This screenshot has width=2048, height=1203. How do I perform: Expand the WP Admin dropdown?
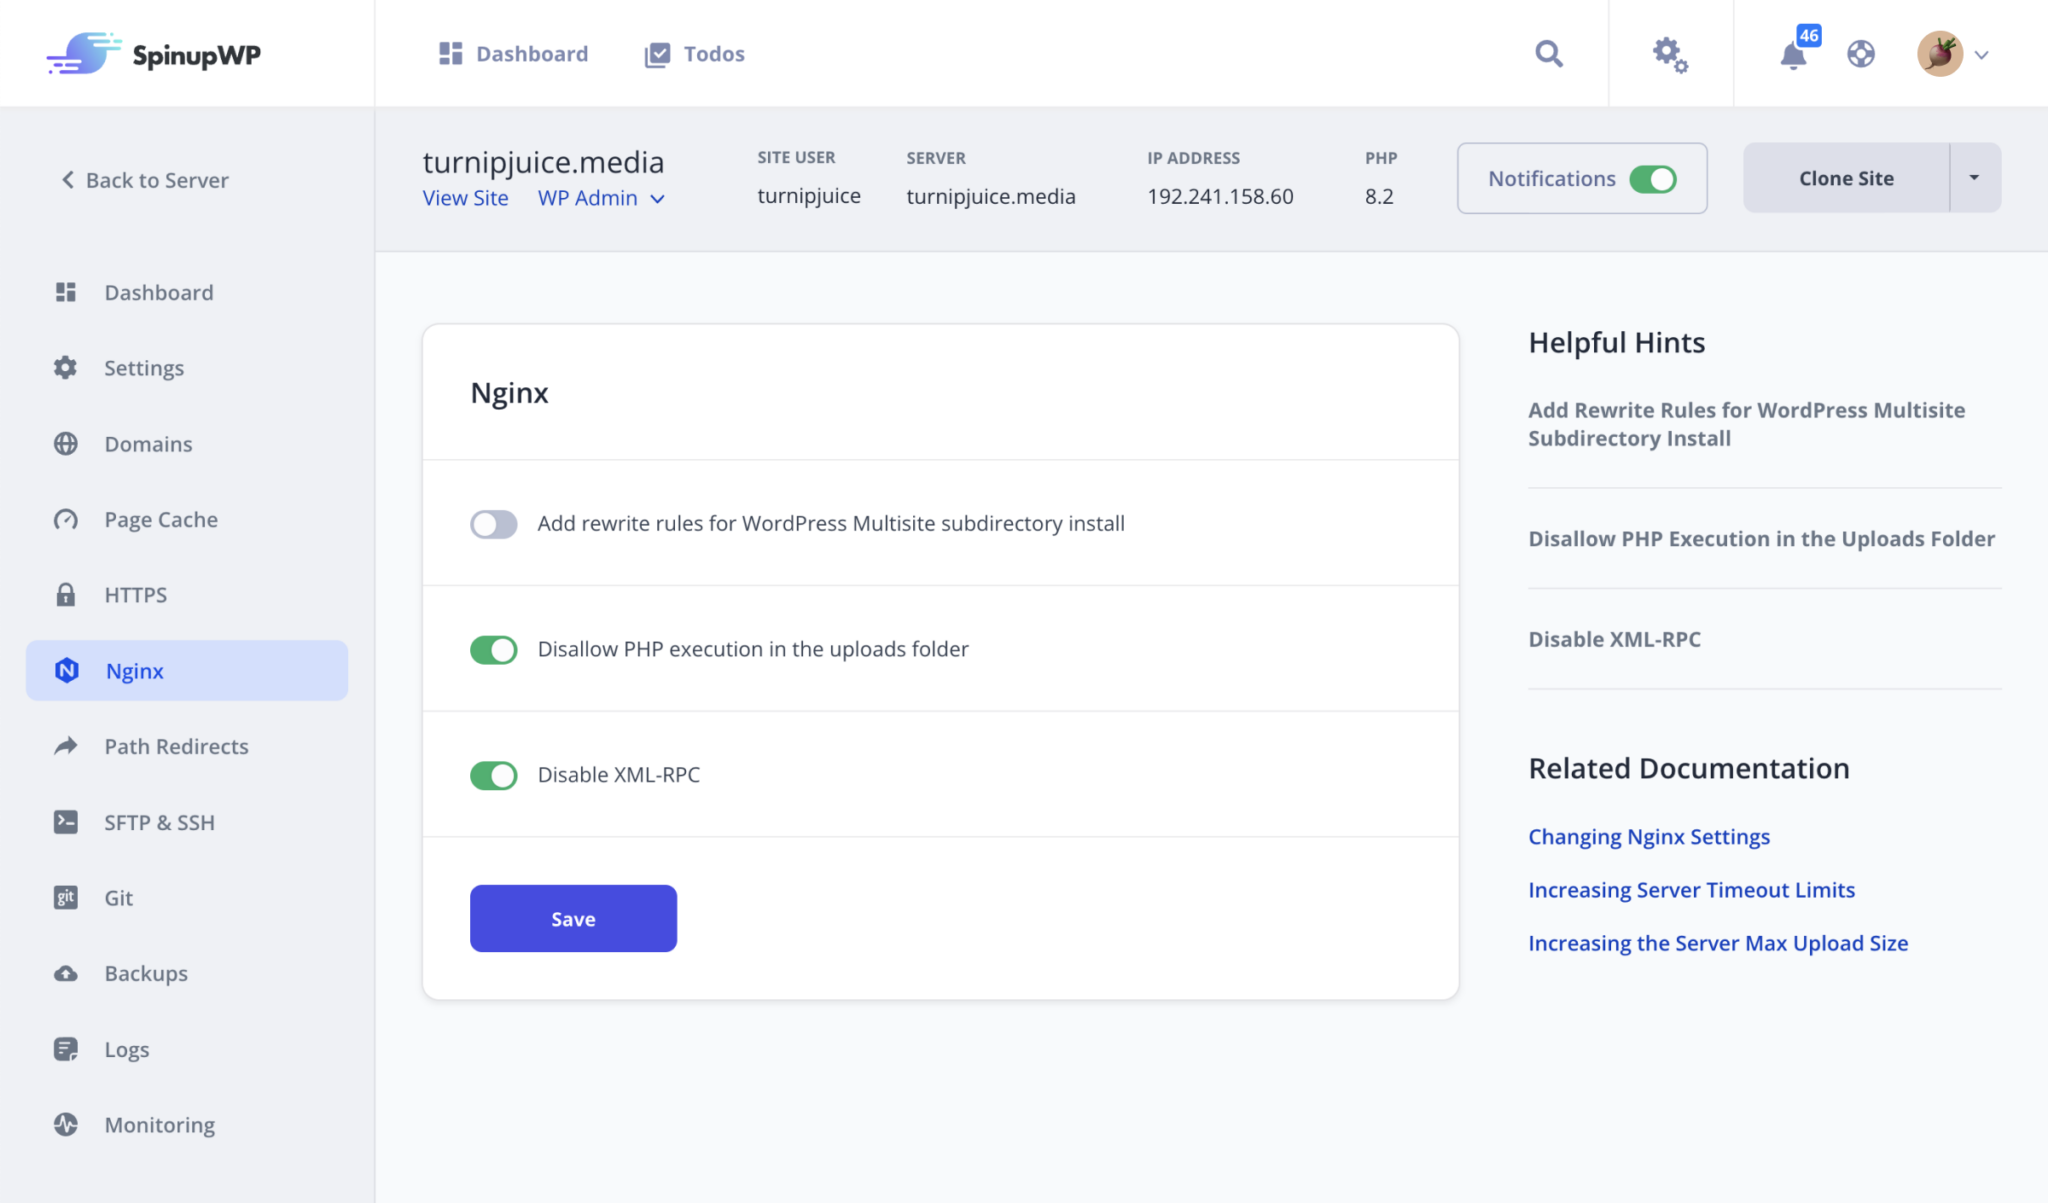pyautogui.click(x=601, y=197)
